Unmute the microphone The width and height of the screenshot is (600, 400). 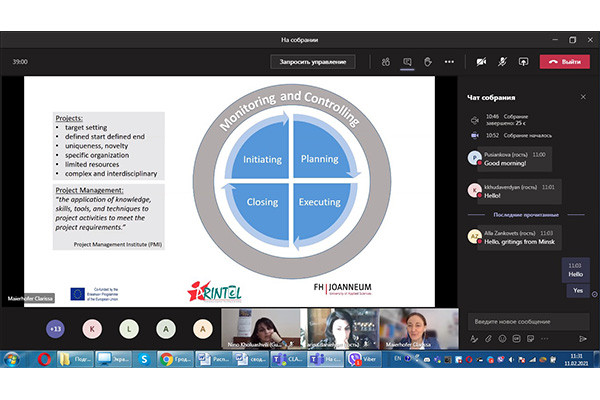click(502, 62)
